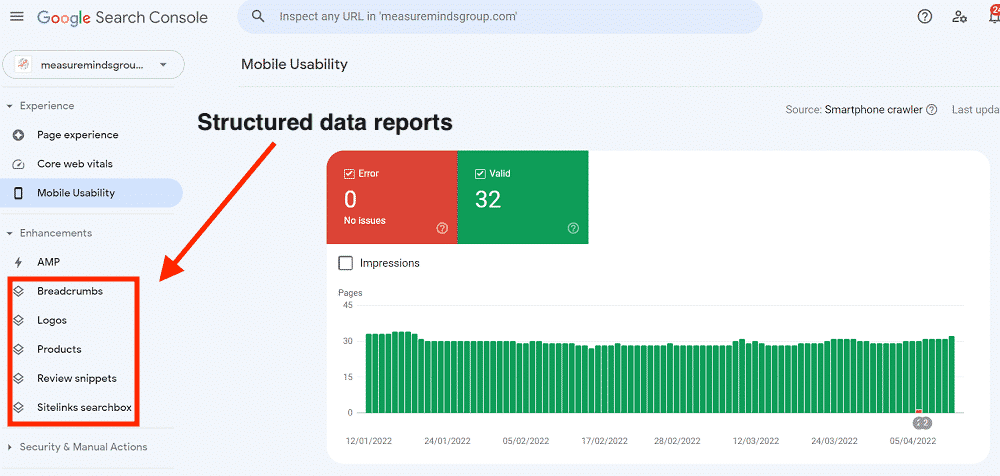The height and width of the screenshot is (476, 1000).
Task: Open the user settings icon
Action: pos(960,17)
